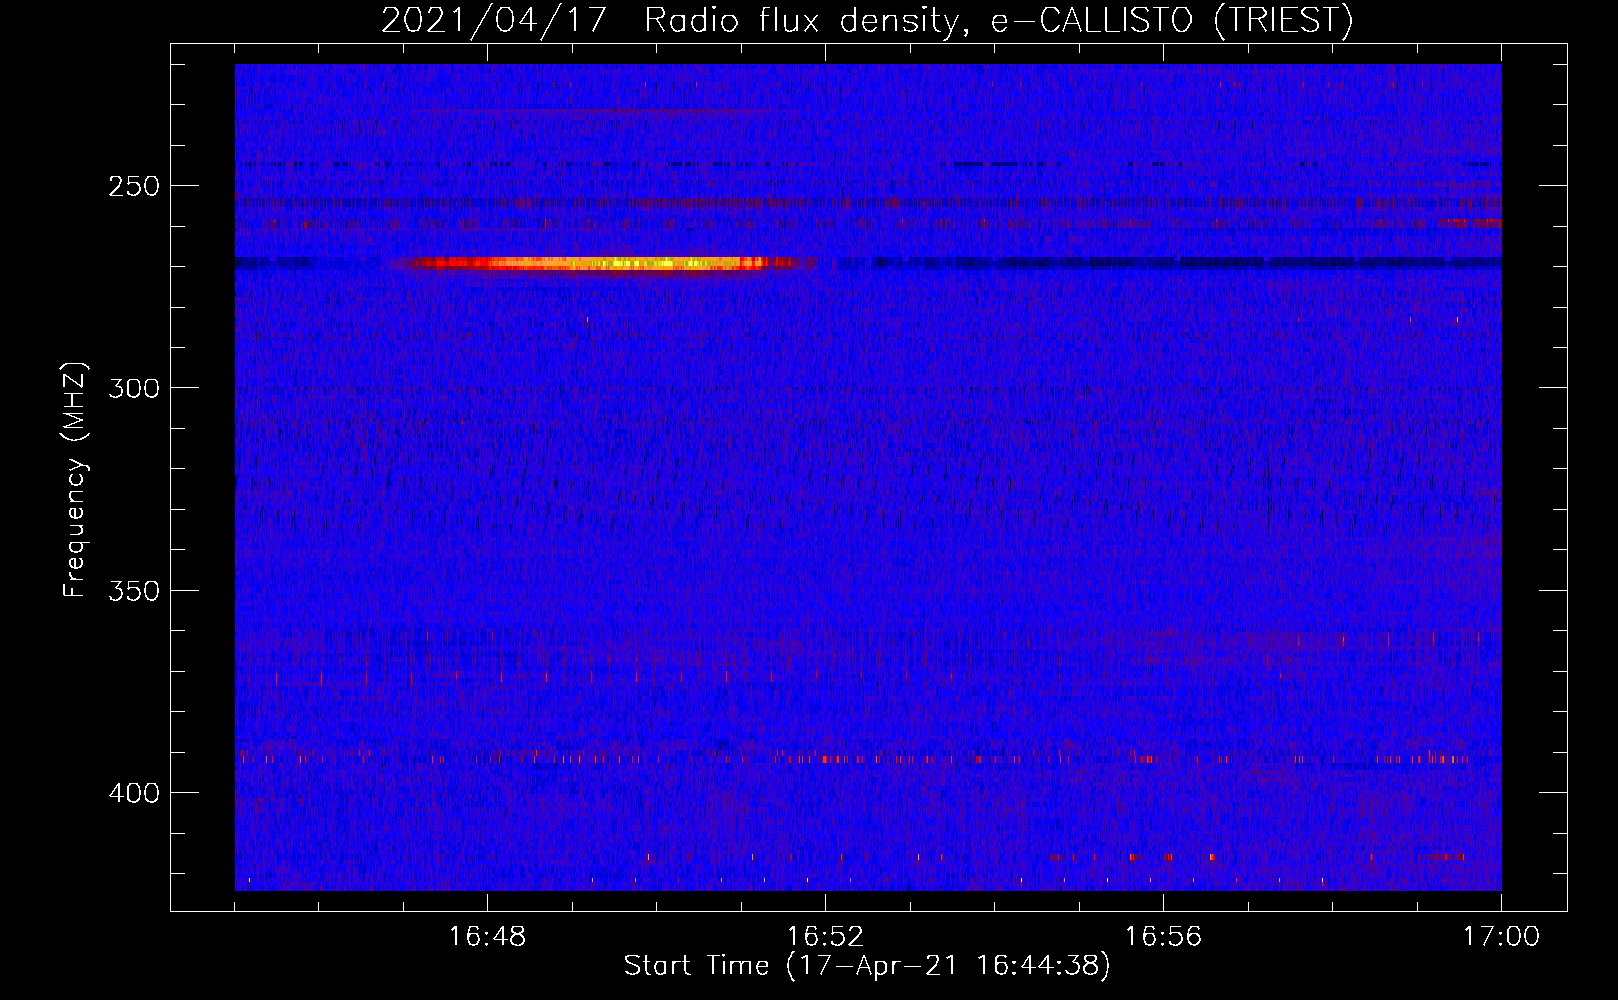Viewport: 1618px width, 1000px height.
Task: Click the 'Start Time (17-Apr-21 16:44:38)' label
Action: click(x=867, y=966)
